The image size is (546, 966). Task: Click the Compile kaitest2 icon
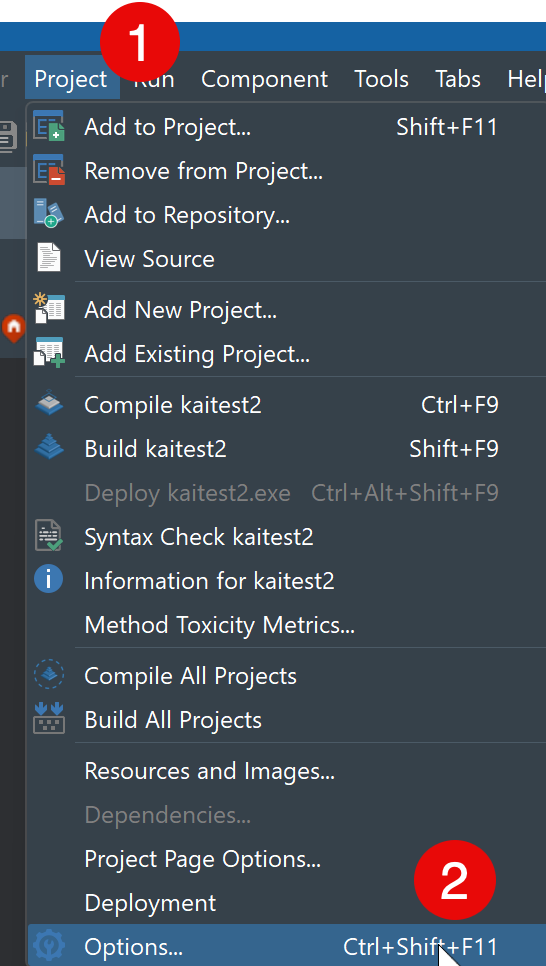point(49,405)
